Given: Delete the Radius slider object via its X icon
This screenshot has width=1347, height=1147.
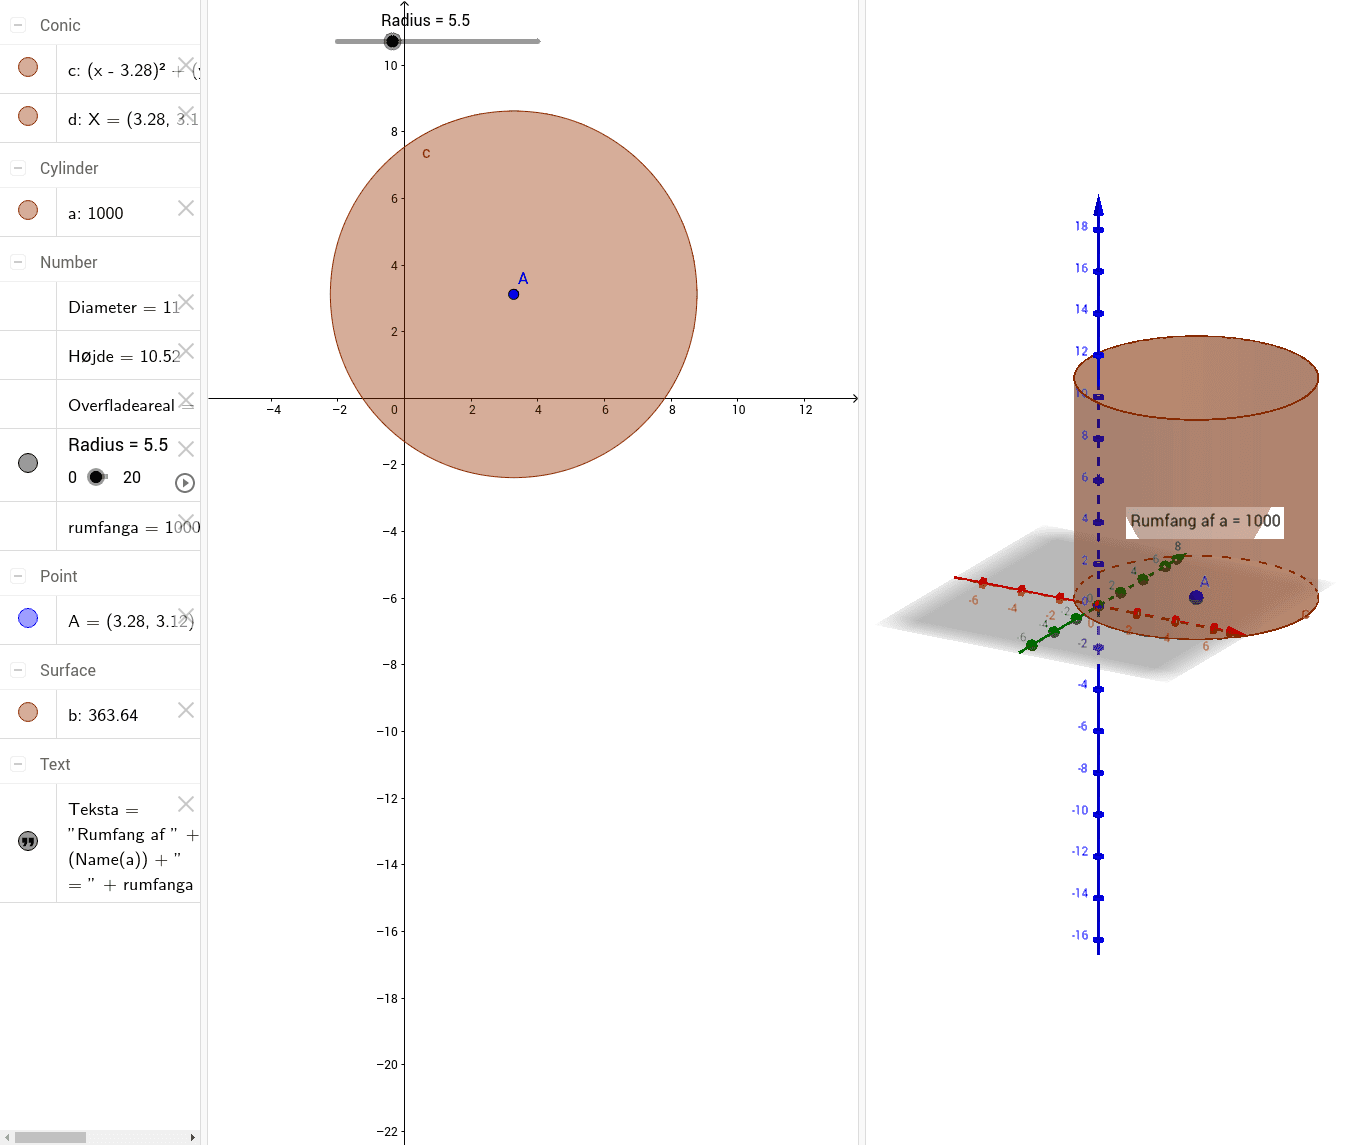Looking at the screenshot, I should click(185, 448).
